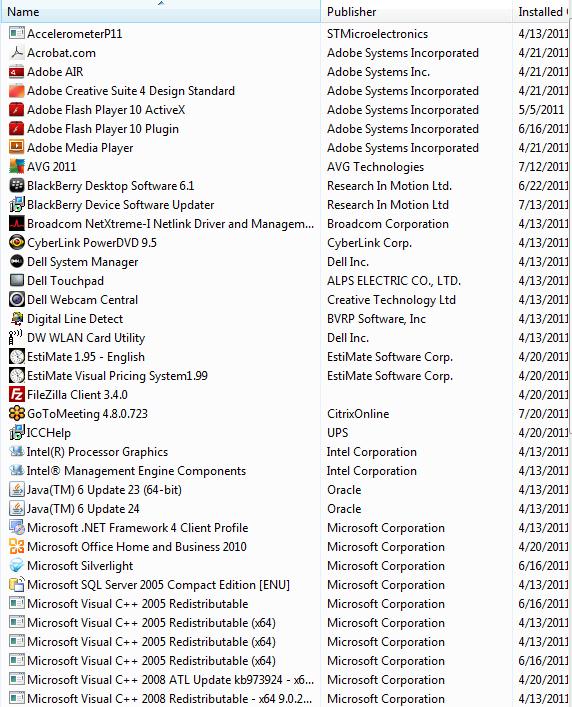
Task: Click the GoToMeeting 4.8.0.723 icon
Action: tap(17, 413)
